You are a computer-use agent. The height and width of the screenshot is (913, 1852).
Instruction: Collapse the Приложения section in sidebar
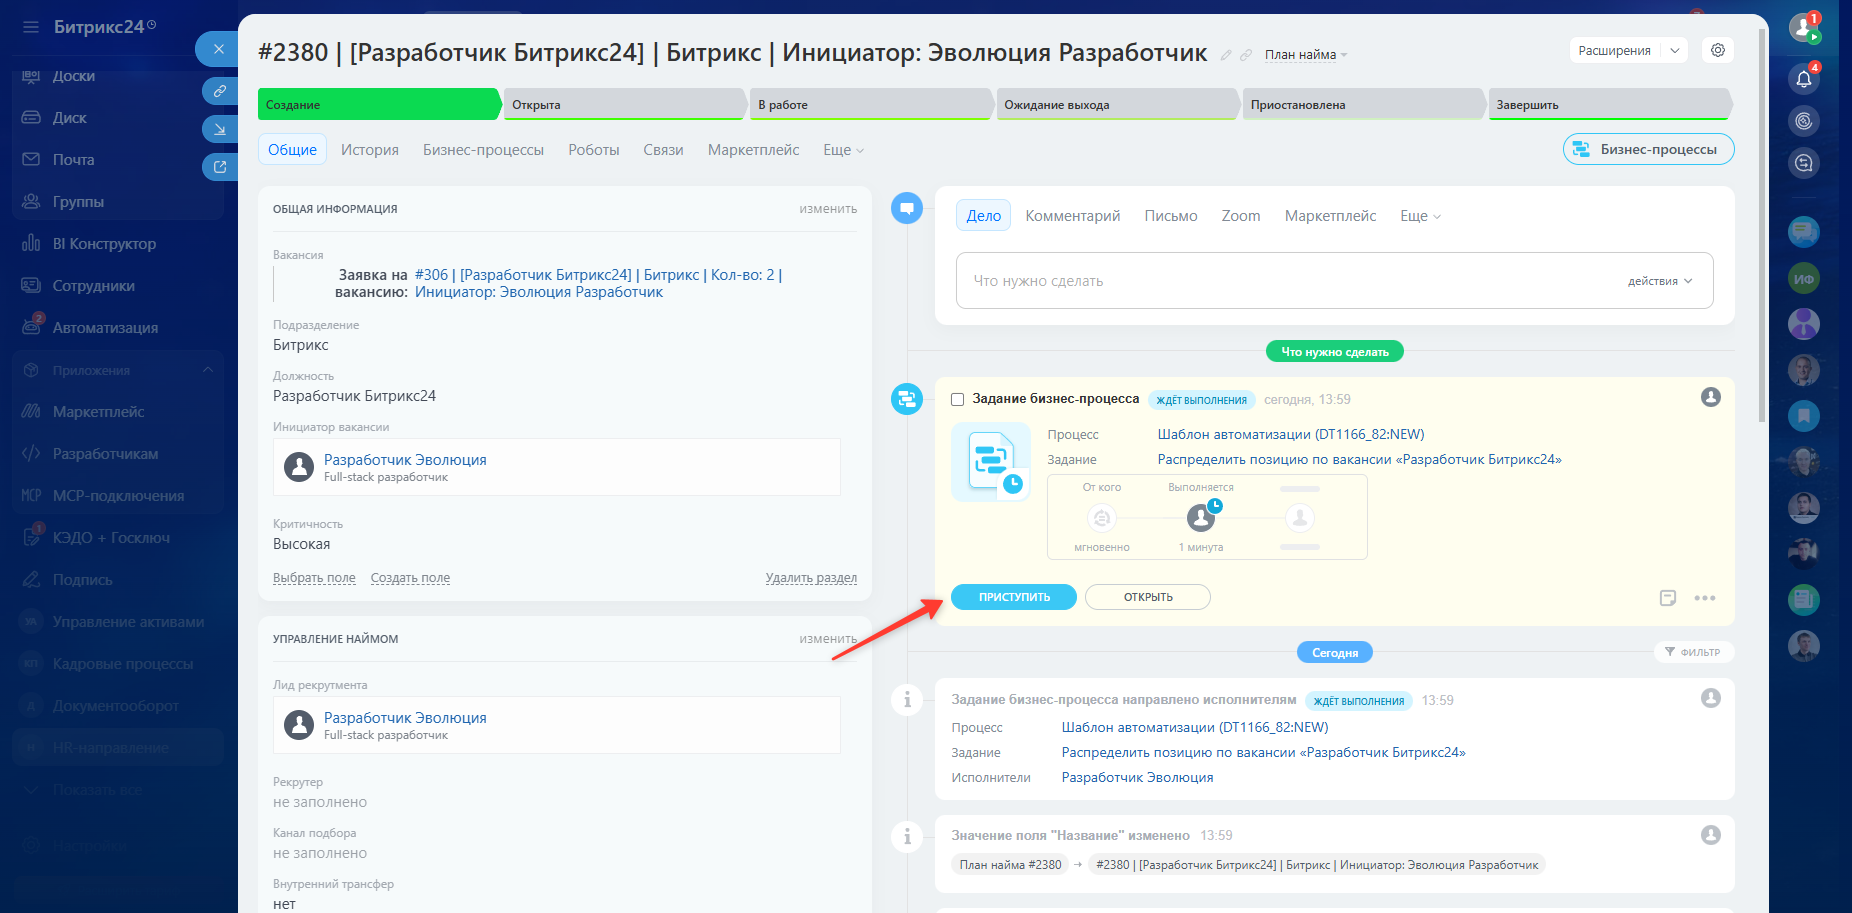pos(208,370)
